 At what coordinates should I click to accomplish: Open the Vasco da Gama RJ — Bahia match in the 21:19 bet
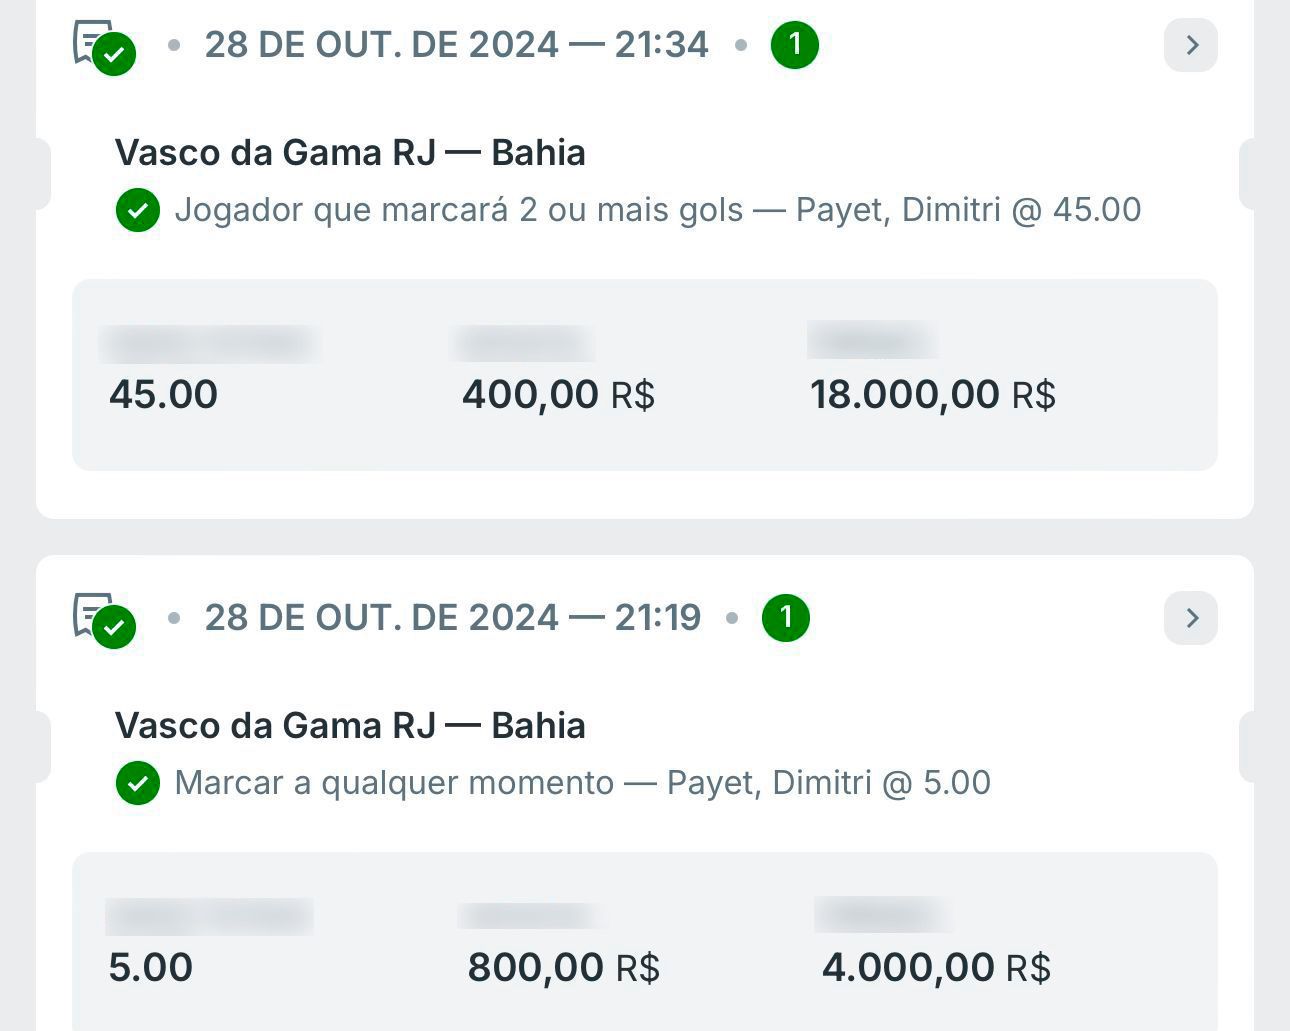pyautogui.click(x=350, y=726)
